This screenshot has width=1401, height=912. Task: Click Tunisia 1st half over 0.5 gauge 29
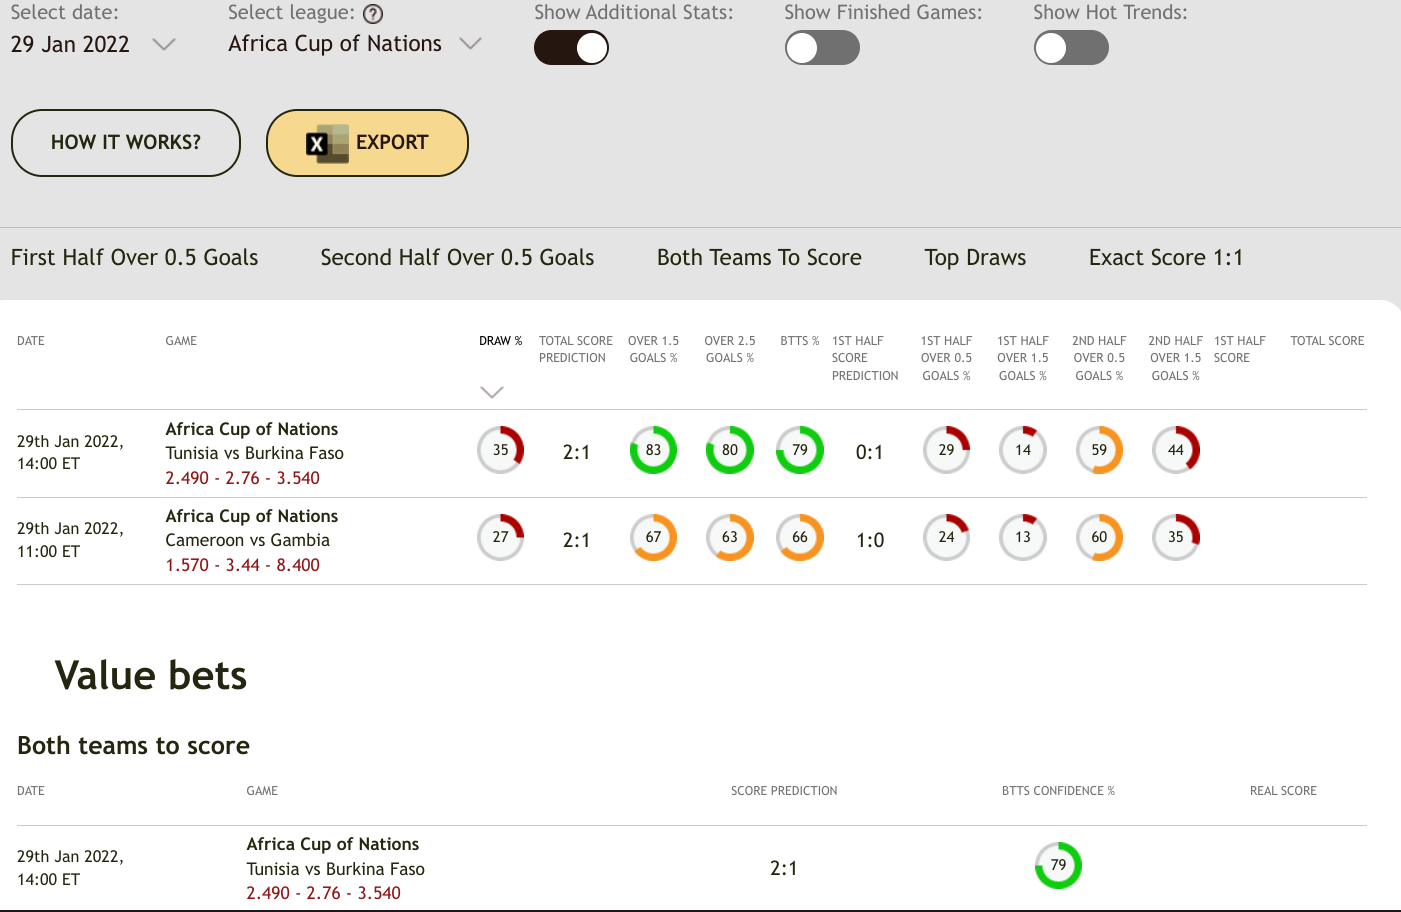point(946,450)
